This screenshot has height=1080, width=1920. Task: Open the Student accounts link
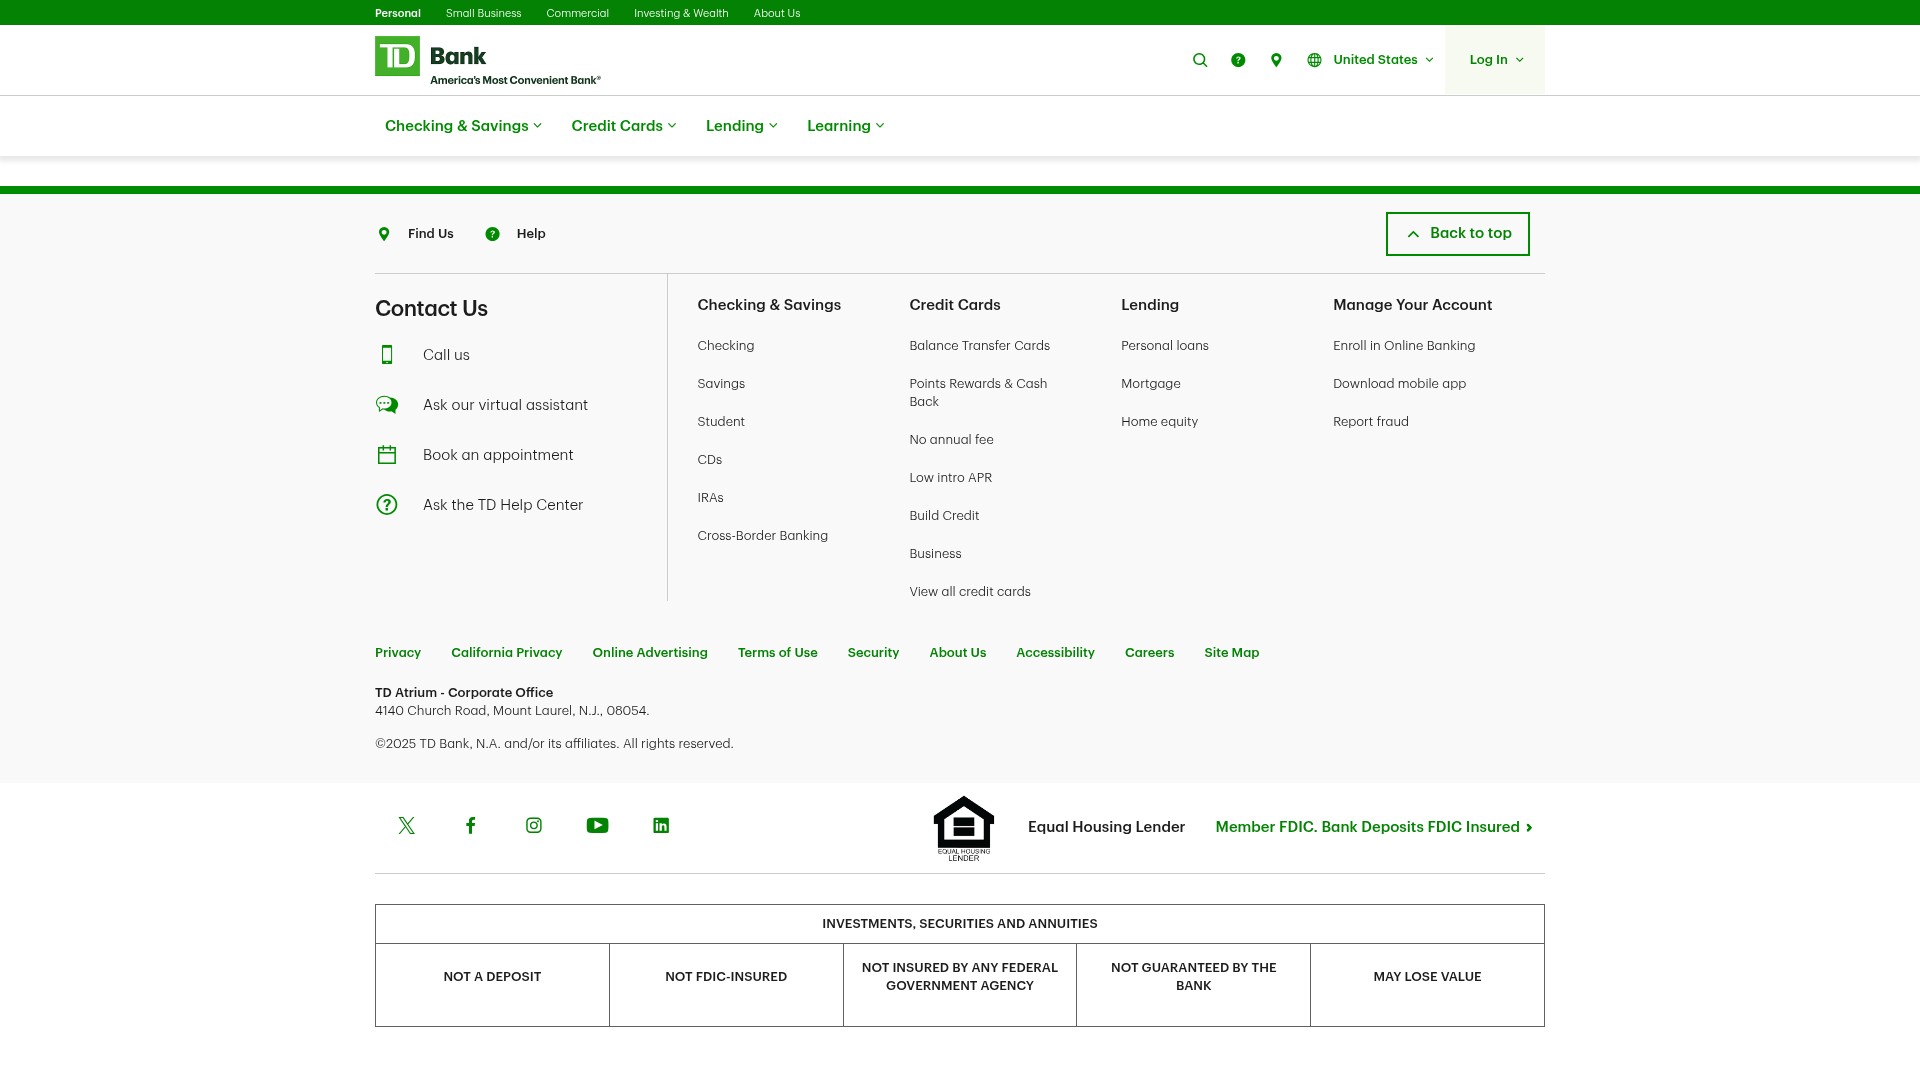click(x=721, y=422)
